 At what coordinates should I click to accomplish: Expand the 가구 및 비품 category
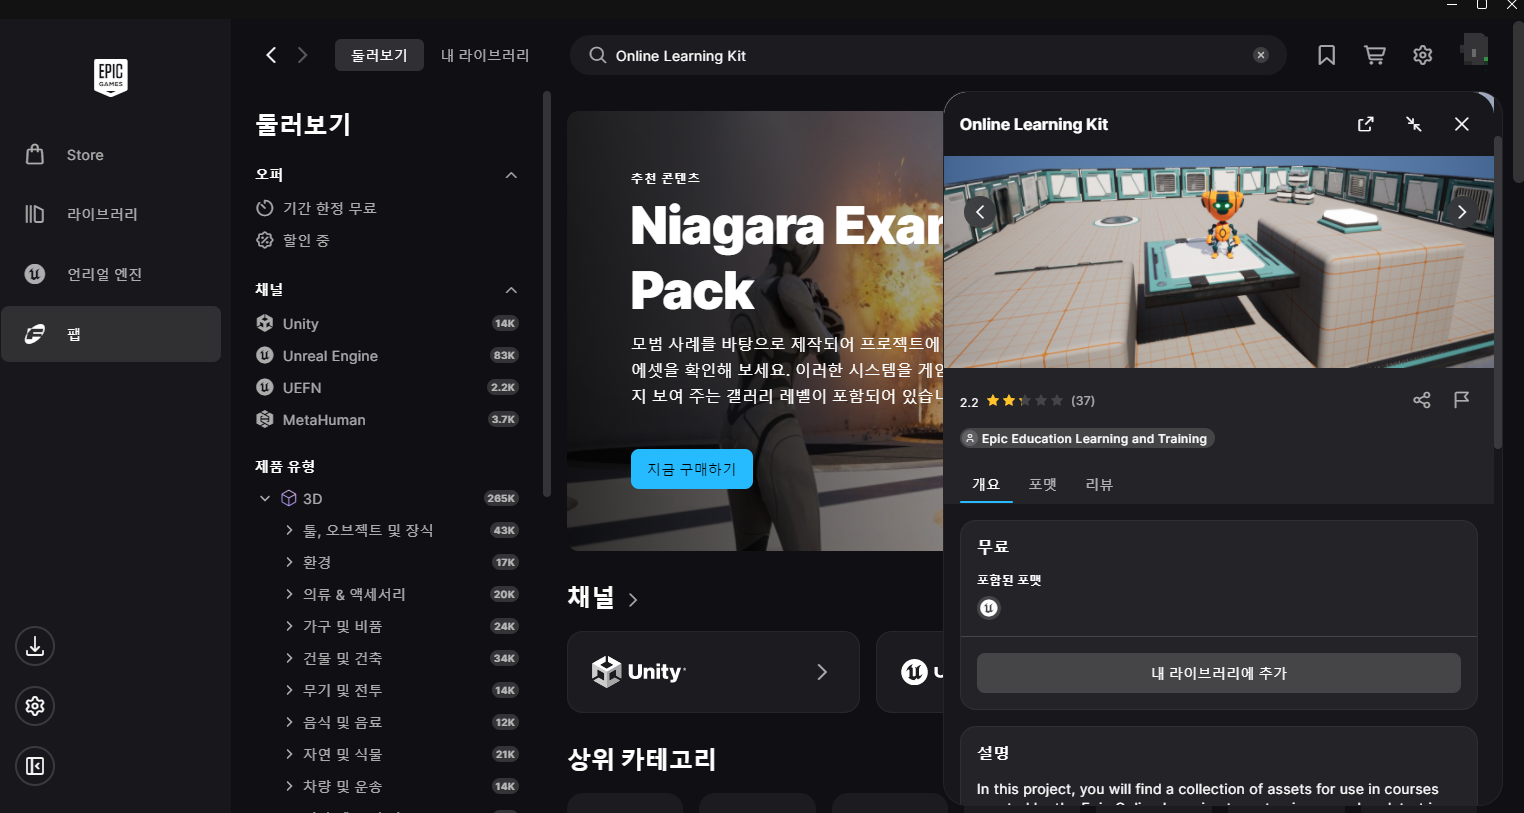(289, 626)
